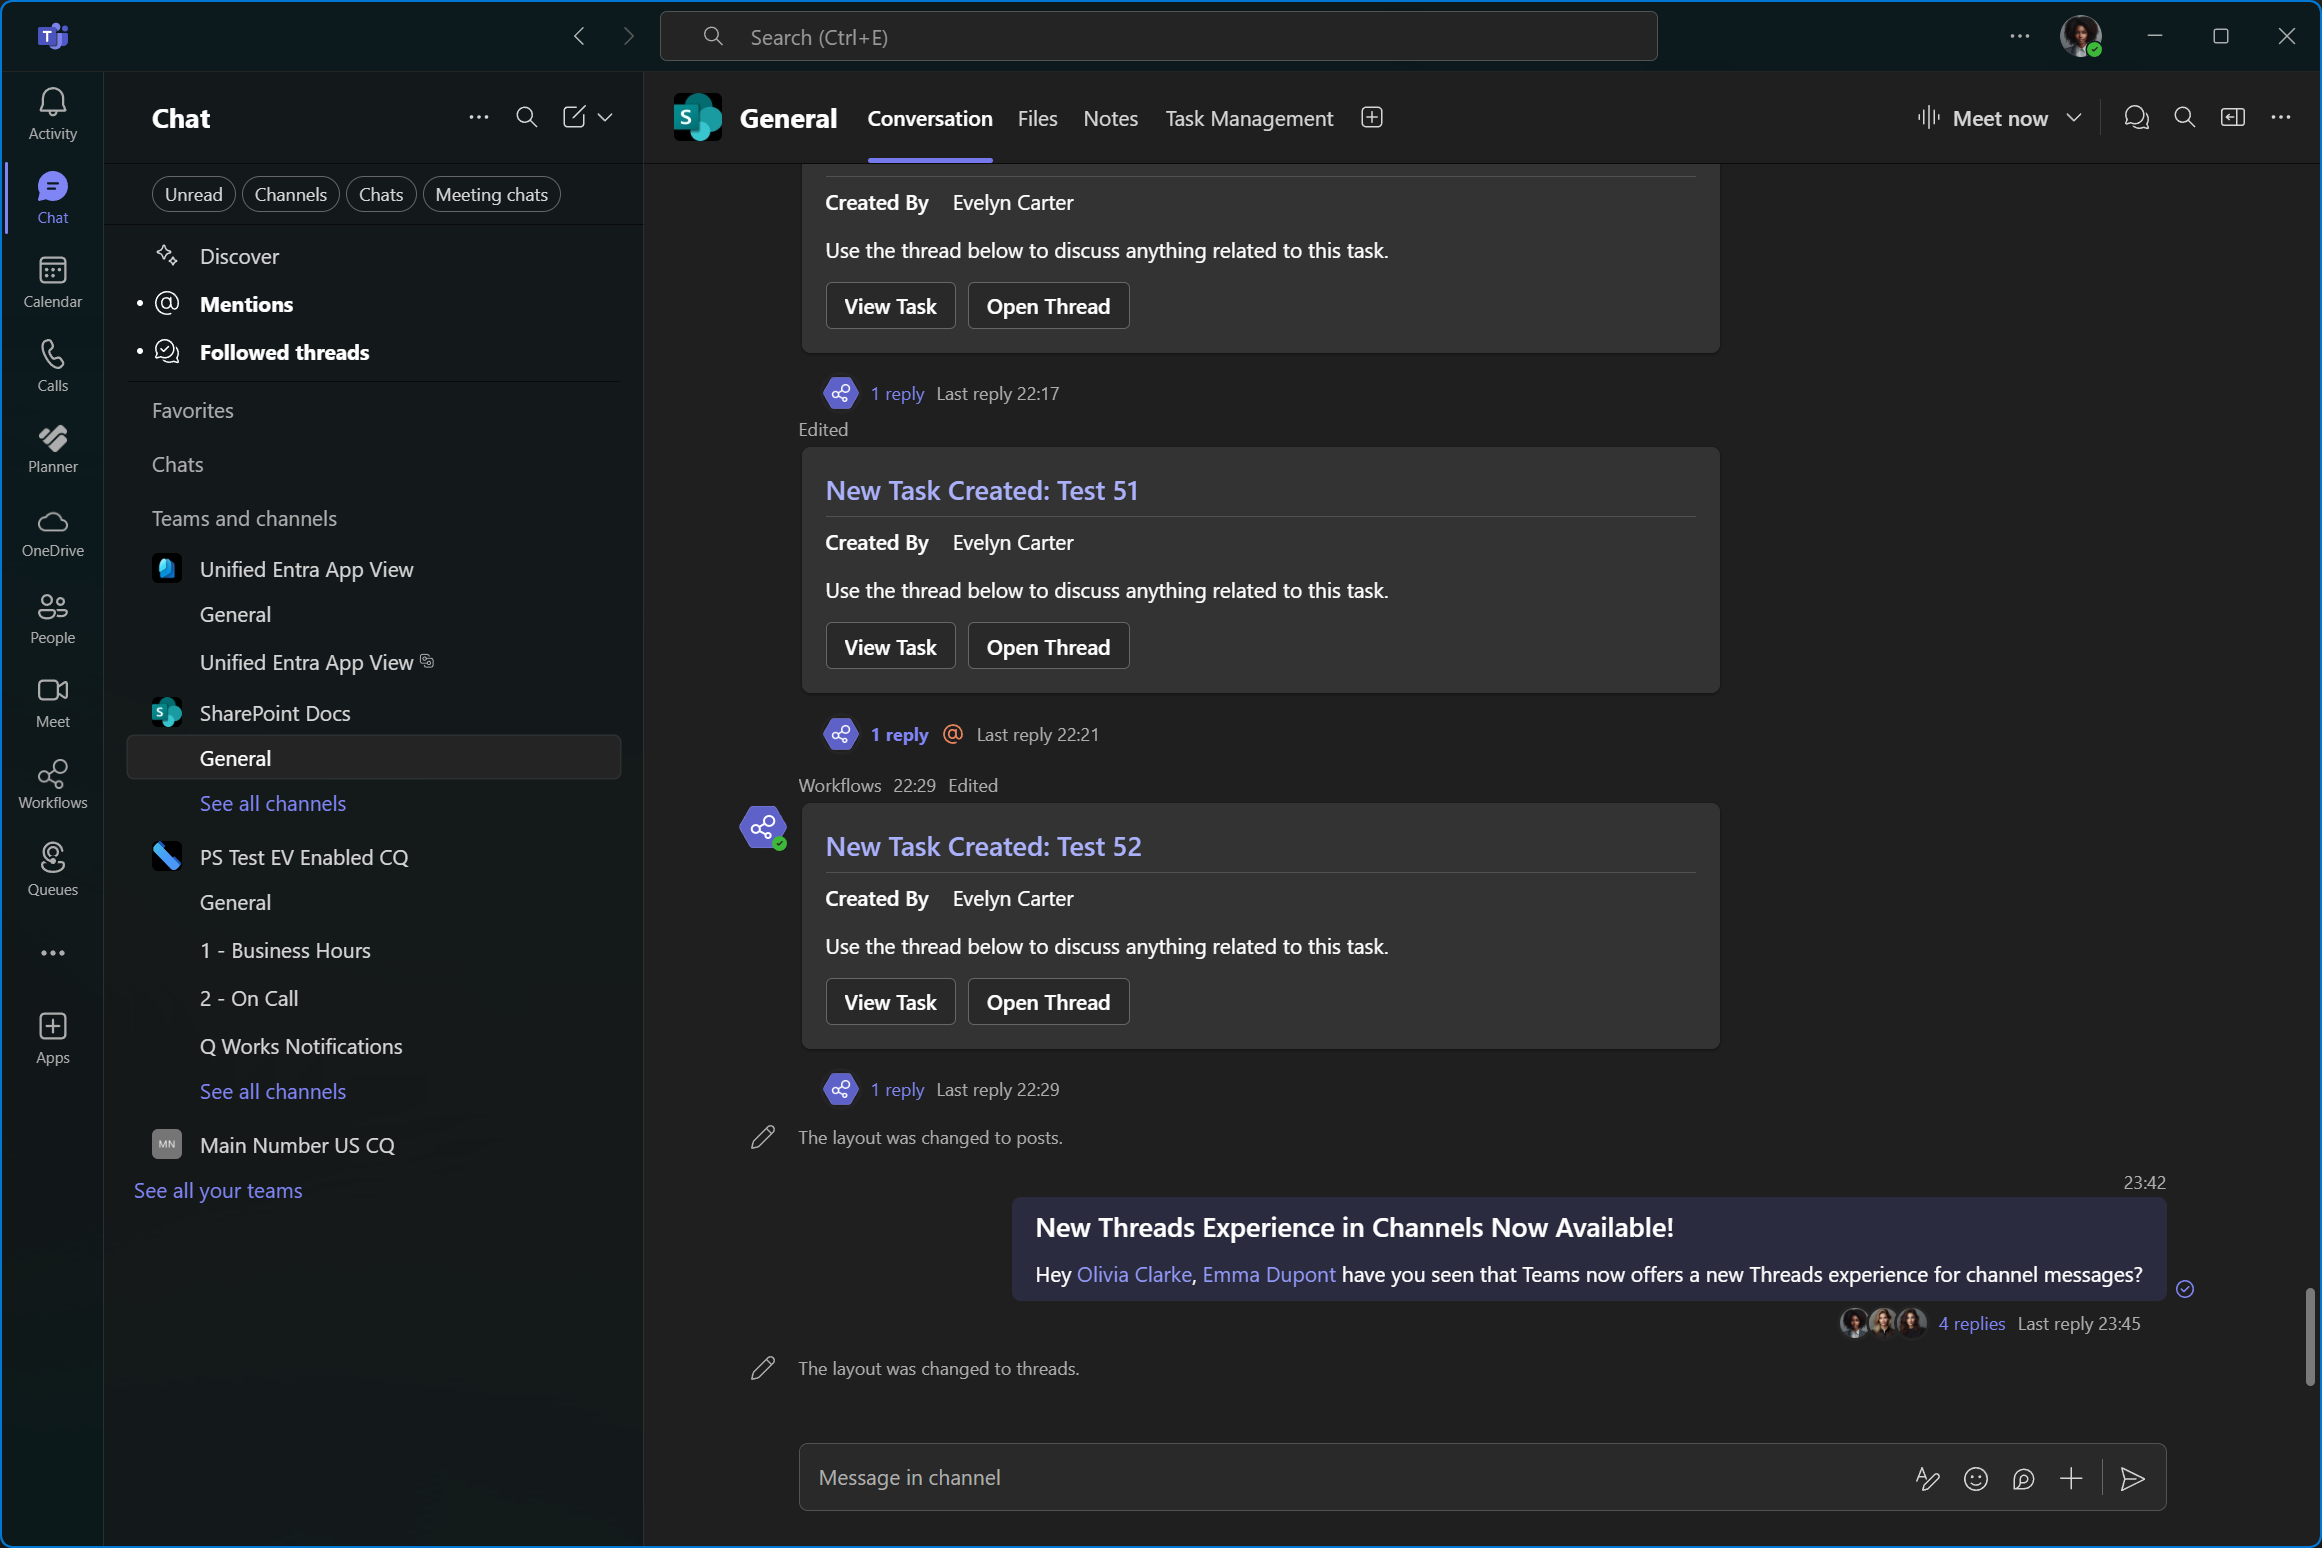Click the conversation vertical scrollbar
This screenshot has width=2322, height=1548.
click(2309, 1336)
